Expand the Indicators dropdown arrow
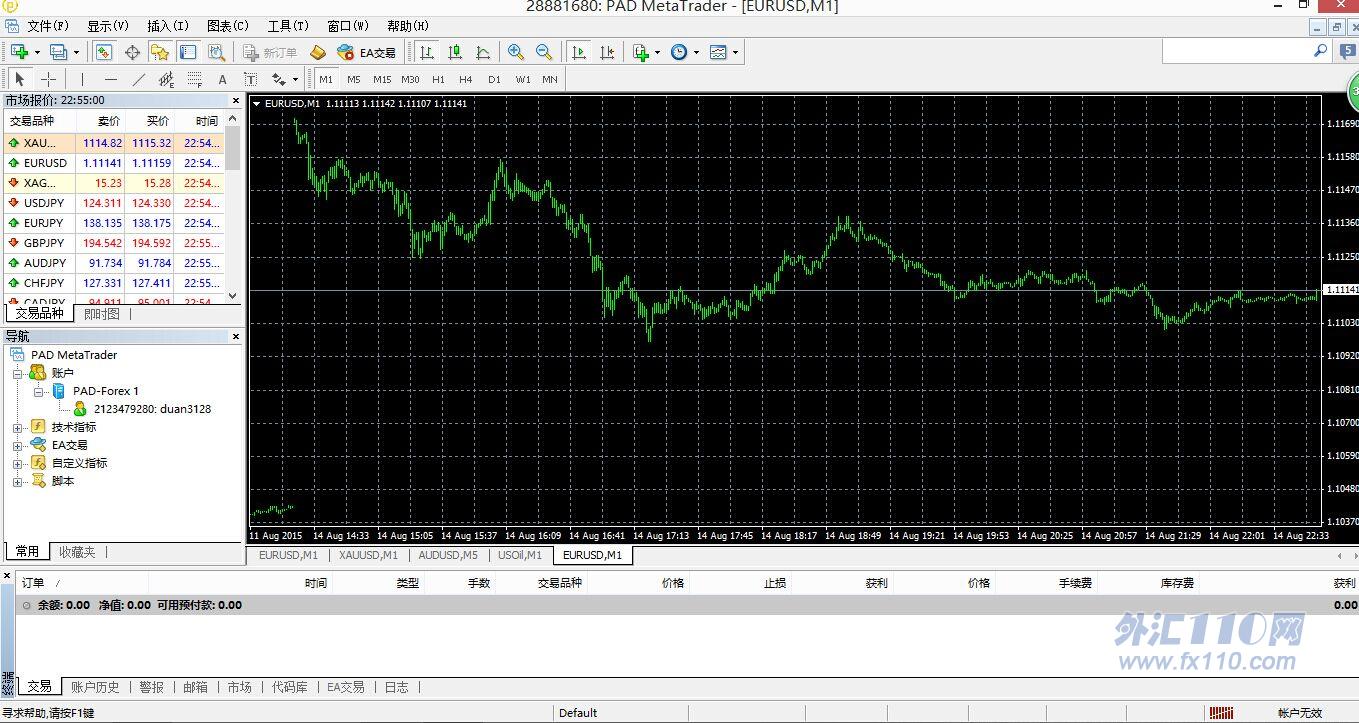 [657, 52]
